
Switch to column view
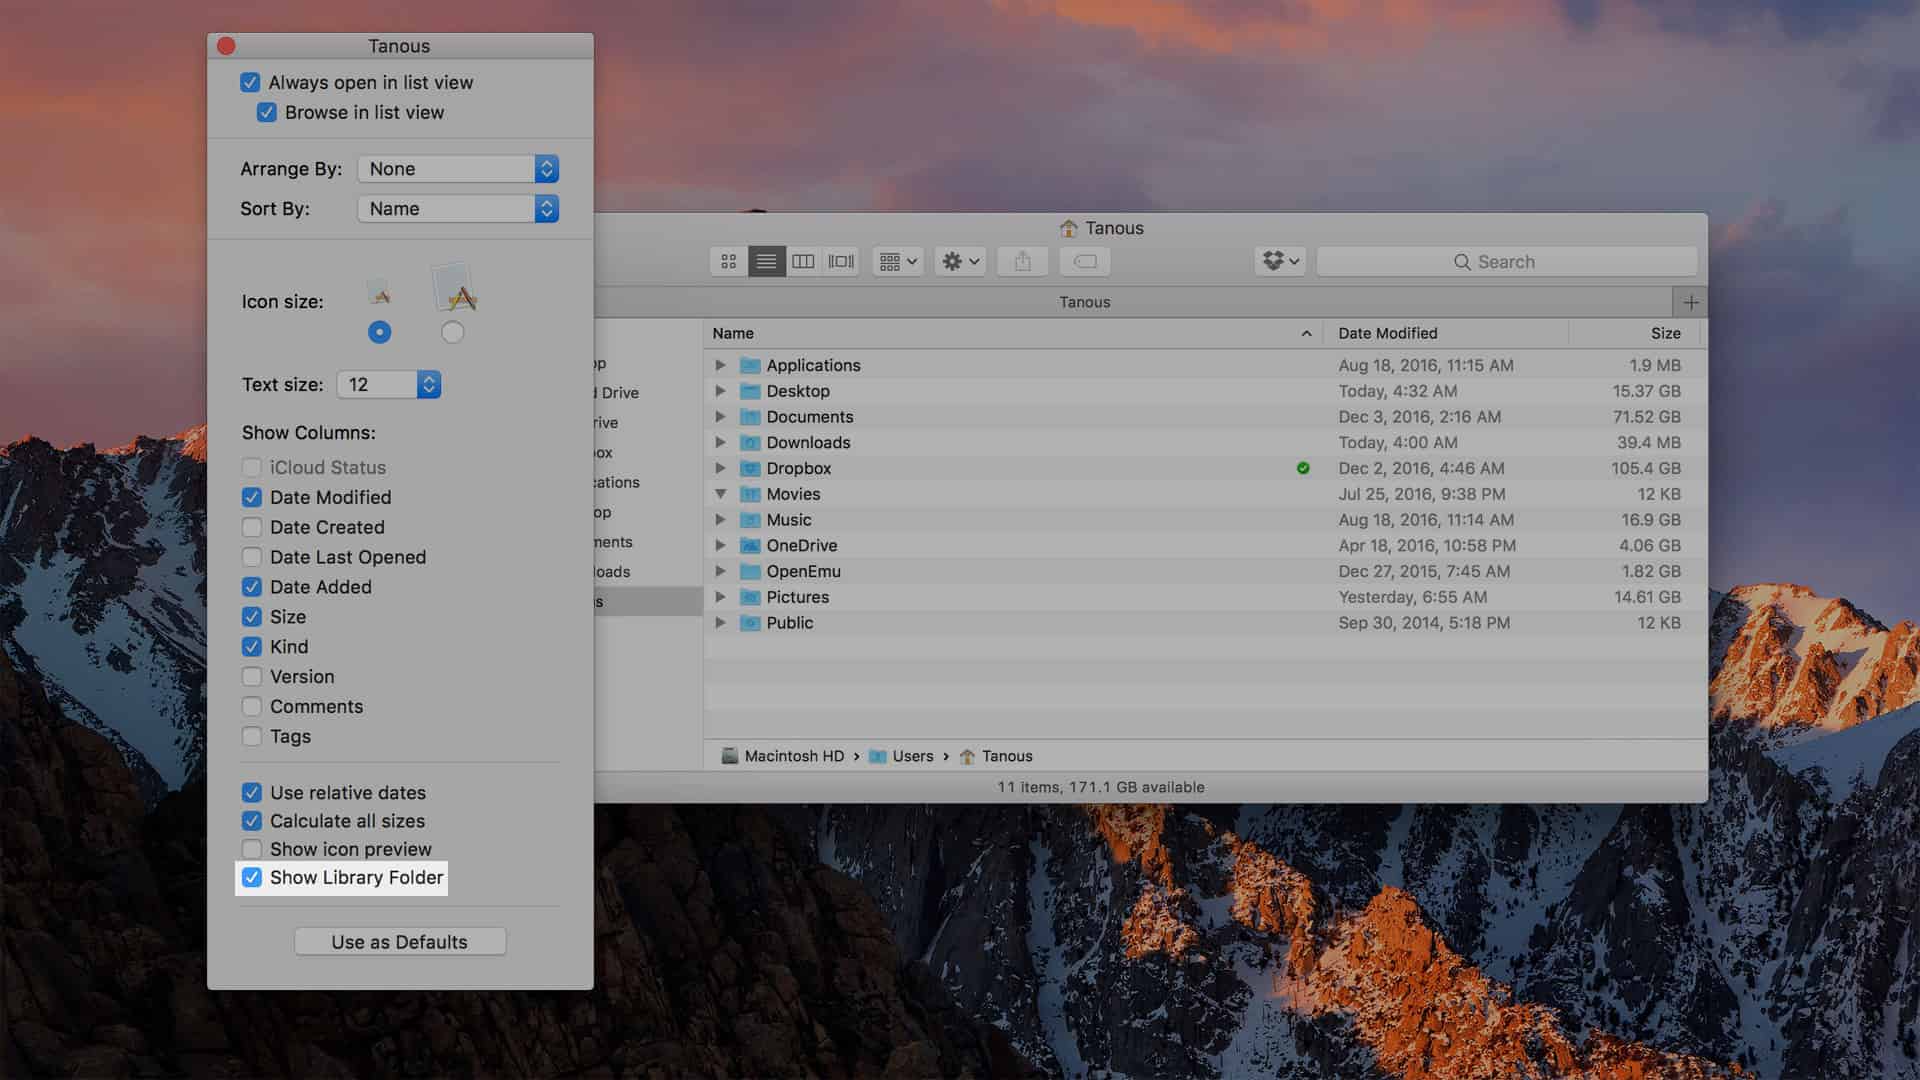802,261
